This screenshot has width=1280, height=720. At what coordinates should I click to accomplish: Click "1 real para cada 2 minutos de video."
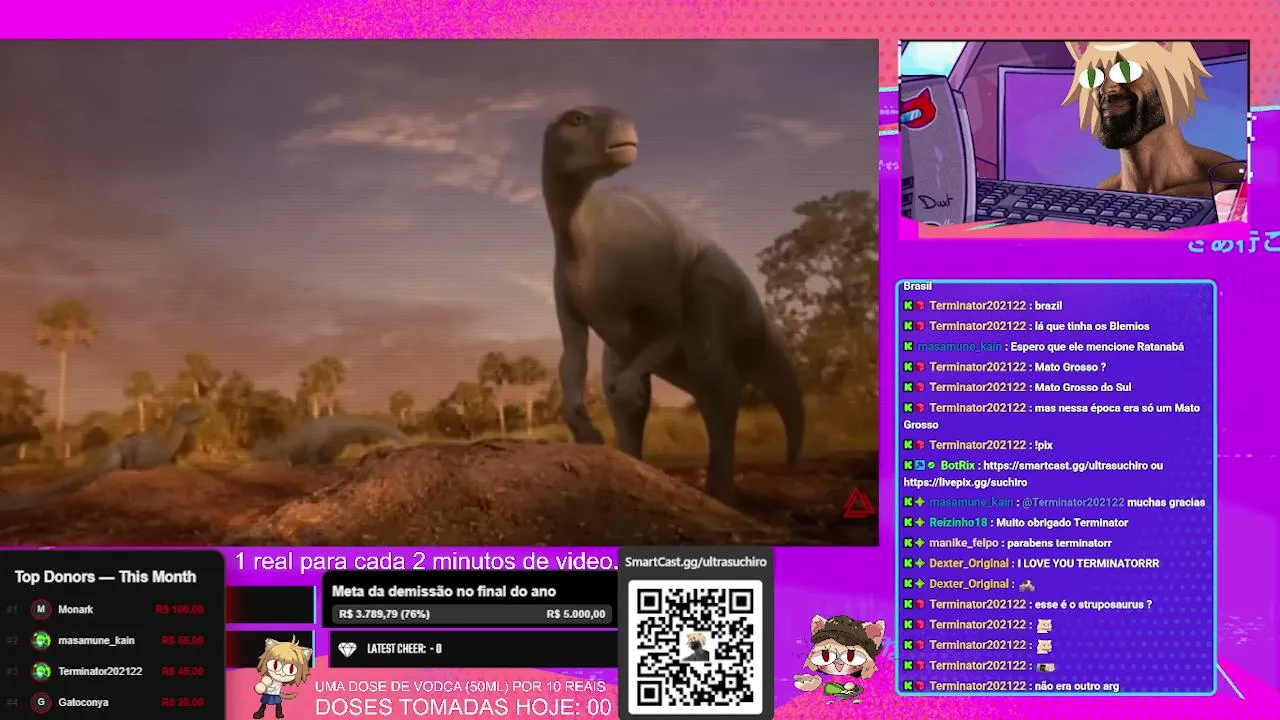[427, 561]
